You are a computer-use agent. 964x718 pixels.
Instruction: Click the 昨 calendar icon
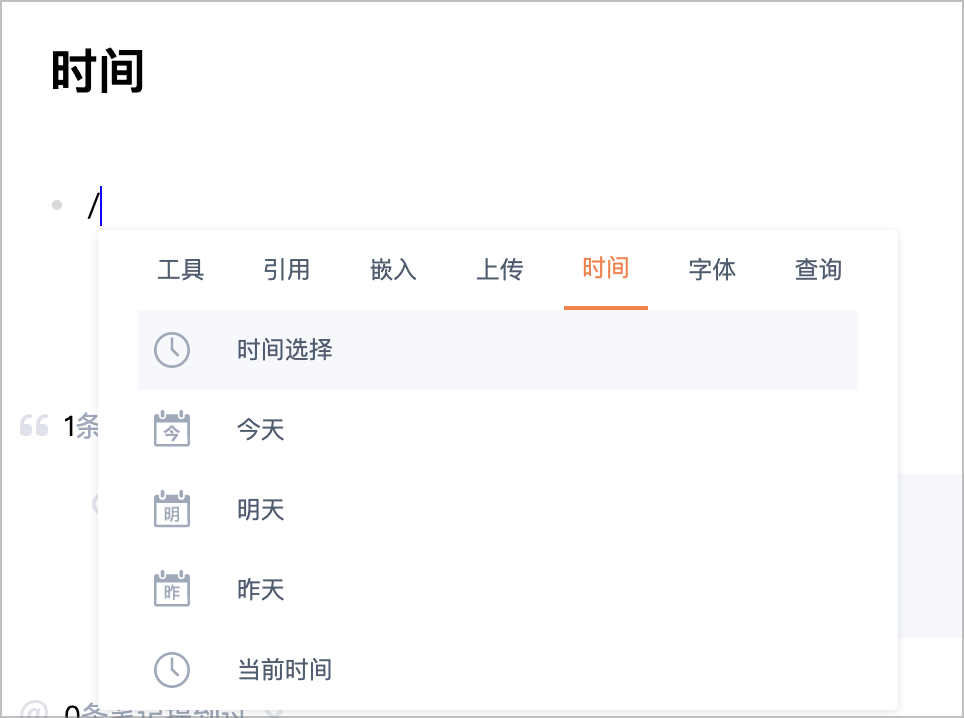[x=172, y=590]
